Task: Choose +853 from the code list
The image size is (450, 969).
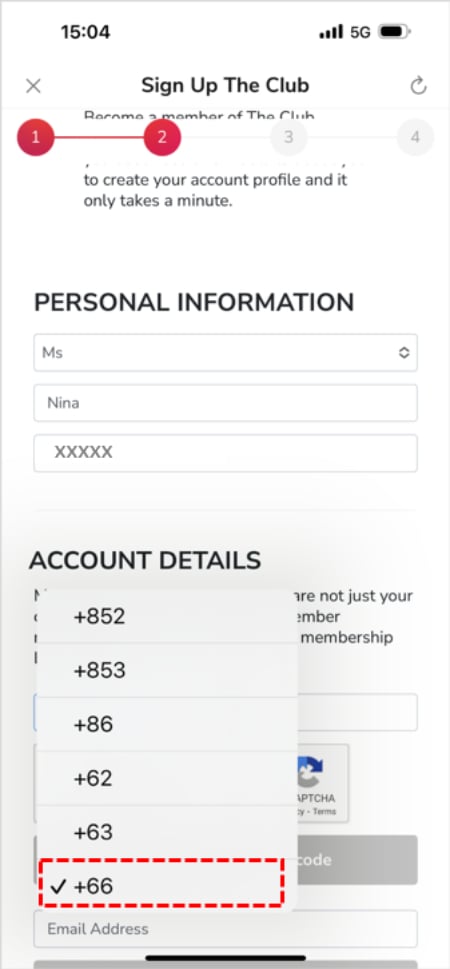Action: 167,670
